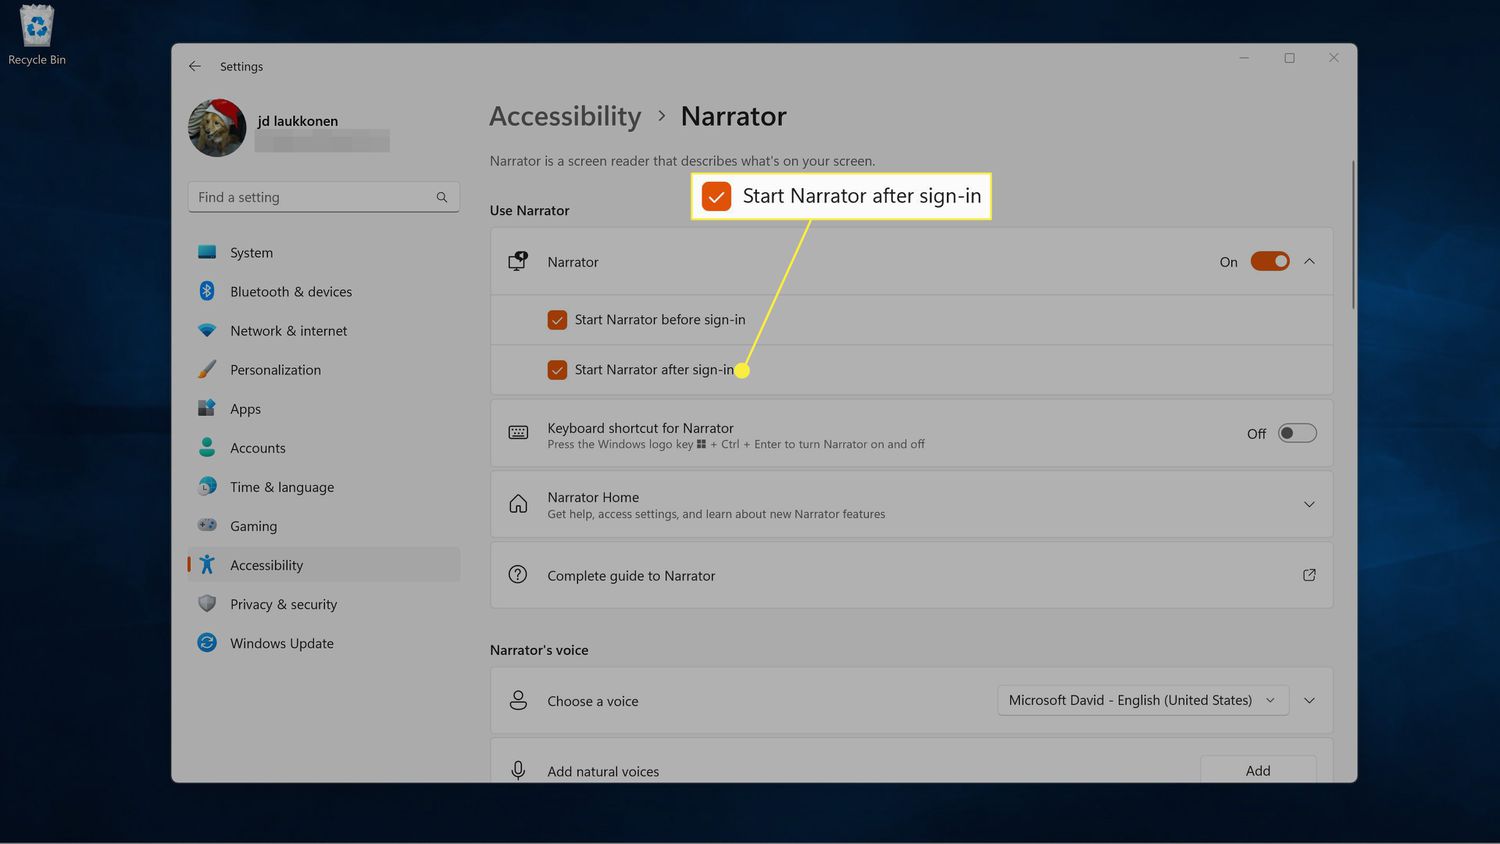Click the user profile picture
Viewport: 1500px width, 844px height.
coord(217,128)
